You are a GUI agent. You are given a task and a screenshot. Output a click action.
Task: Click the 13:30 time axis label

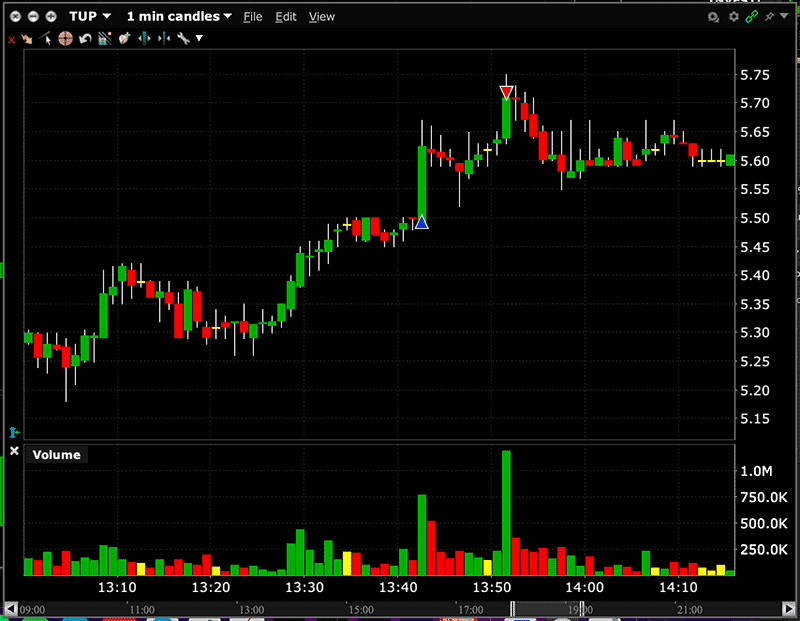(x=304, y=587)
